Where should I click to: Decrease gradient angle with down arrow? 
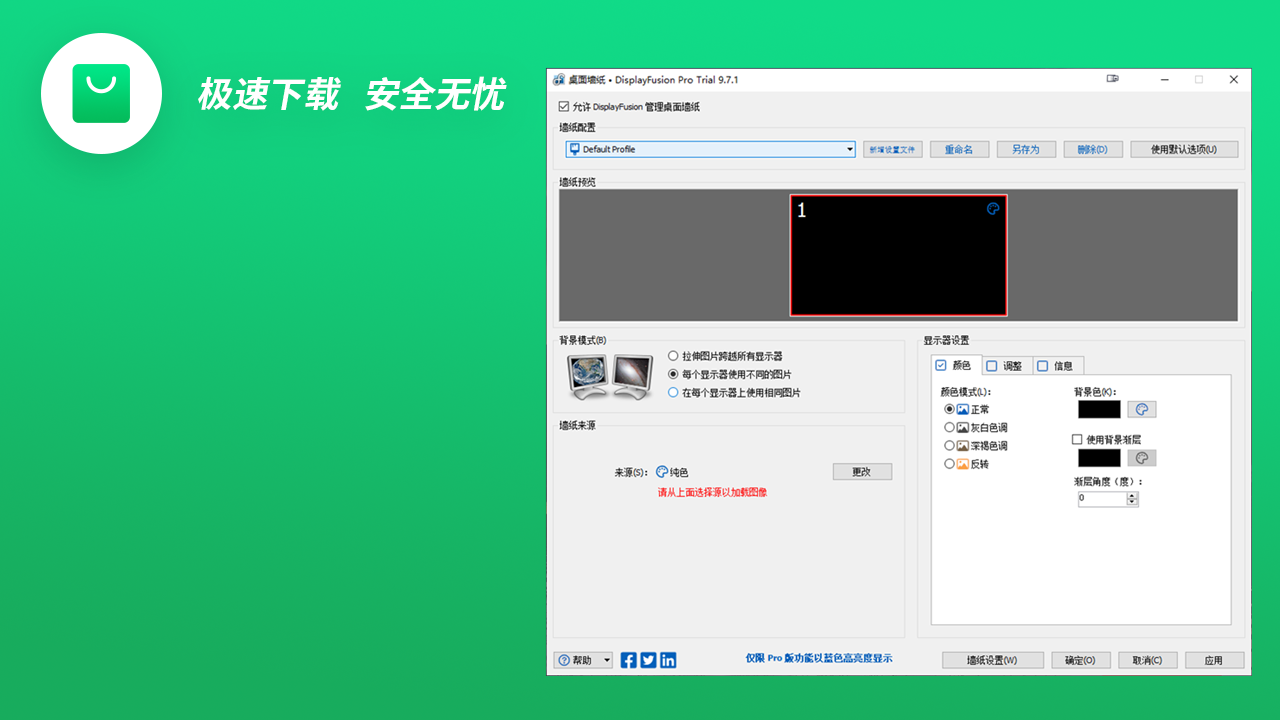pyautogui.click(x=1132, y=502)
